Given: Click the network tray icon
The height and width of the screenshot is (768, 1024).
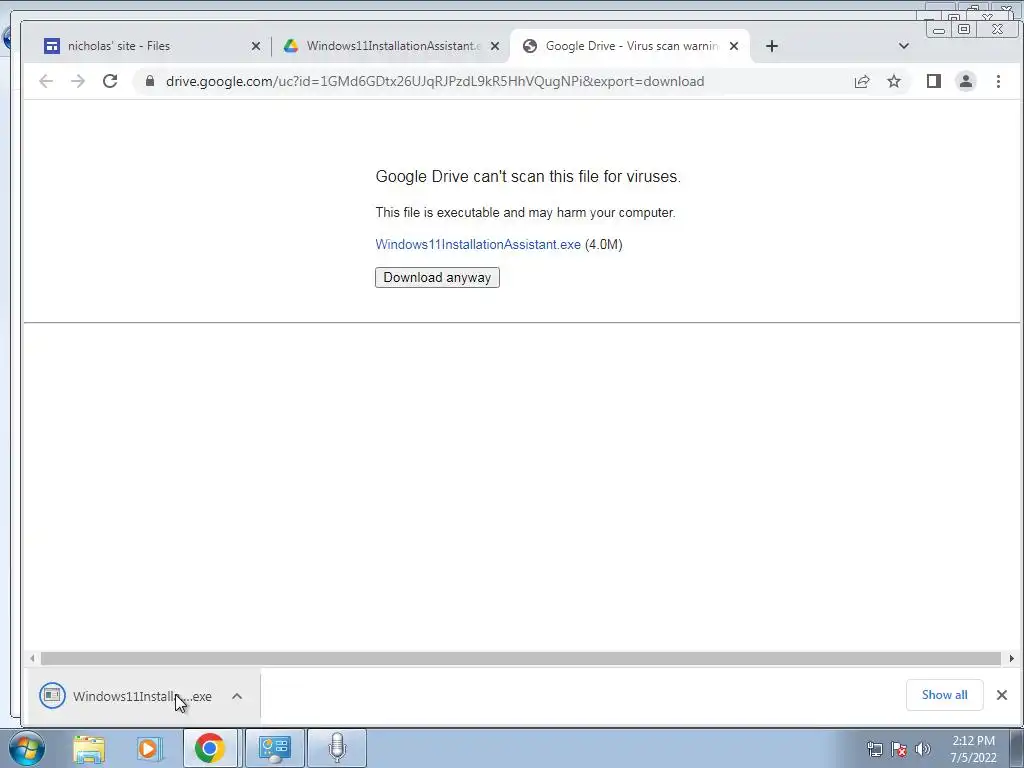Looking at the screenshot, I should (875, 749).
